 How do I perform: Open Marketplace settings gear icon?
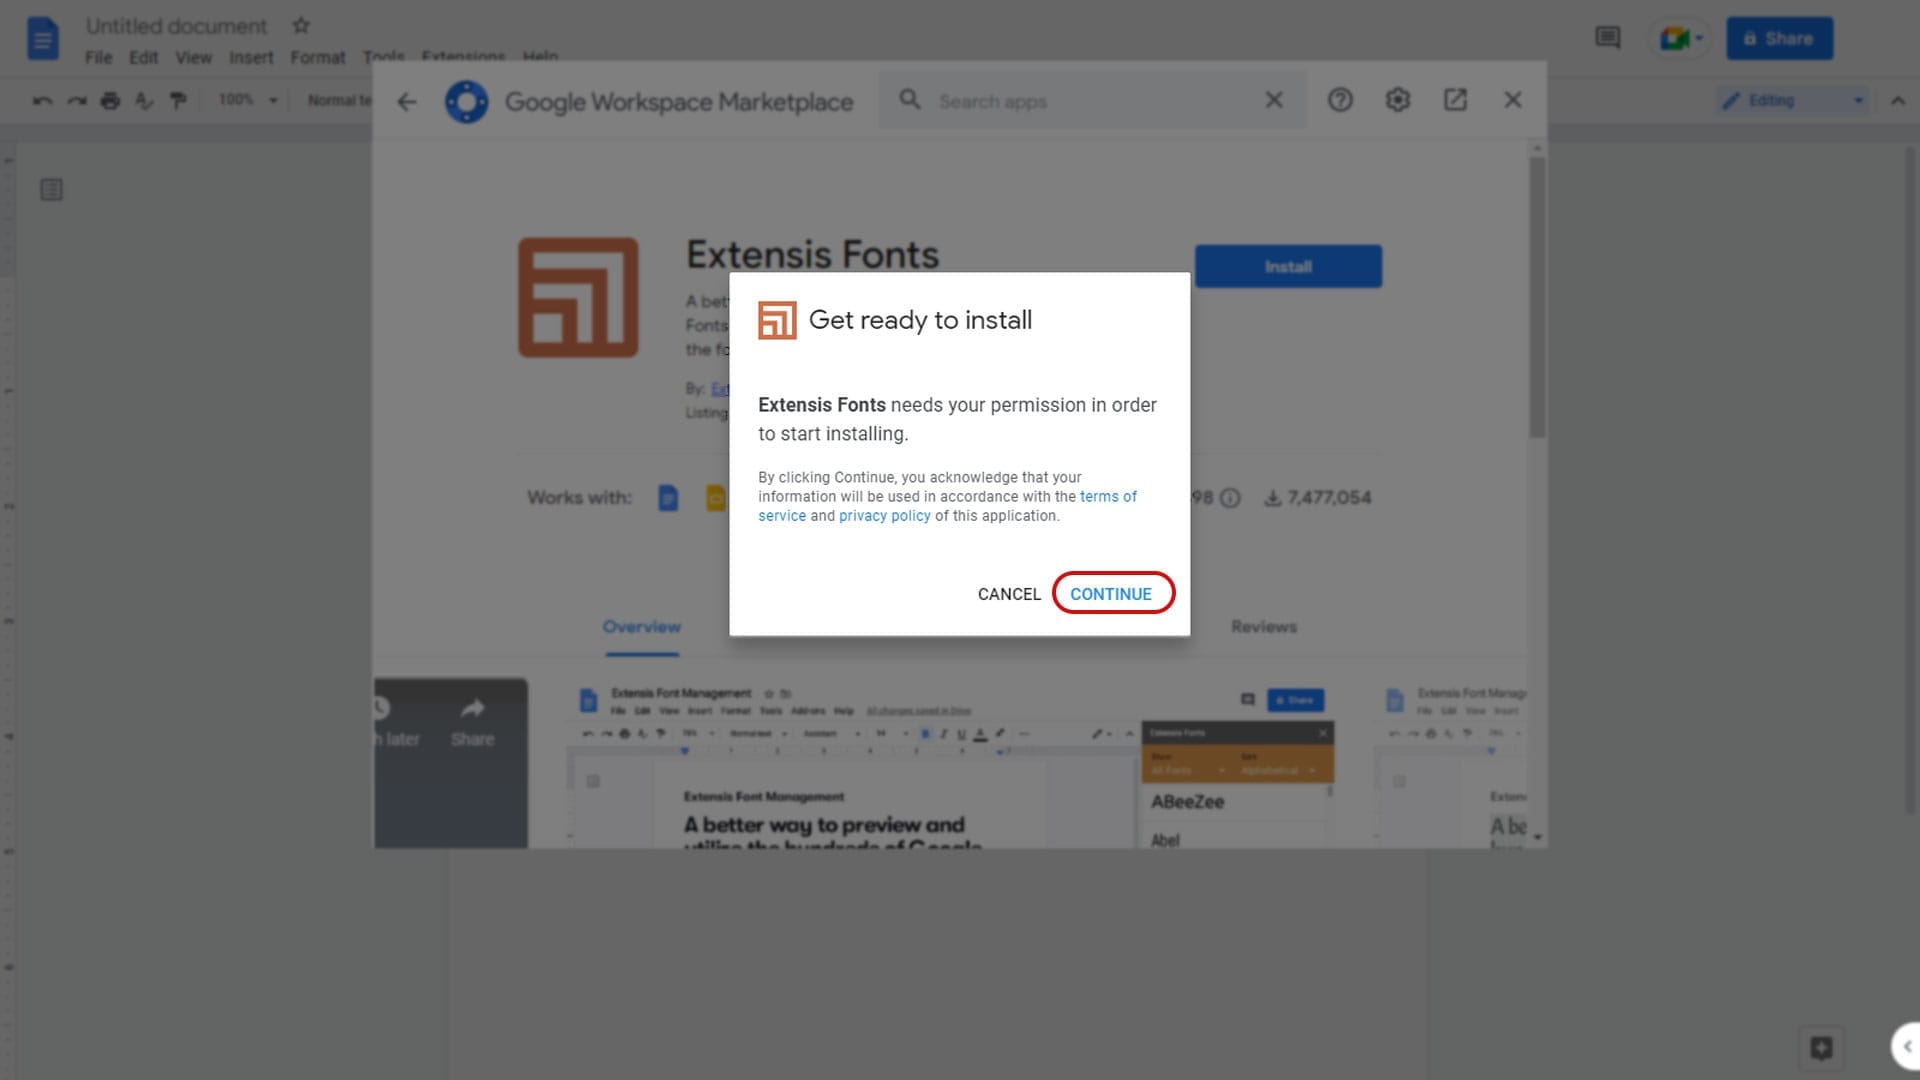[x=1398, y=100]
